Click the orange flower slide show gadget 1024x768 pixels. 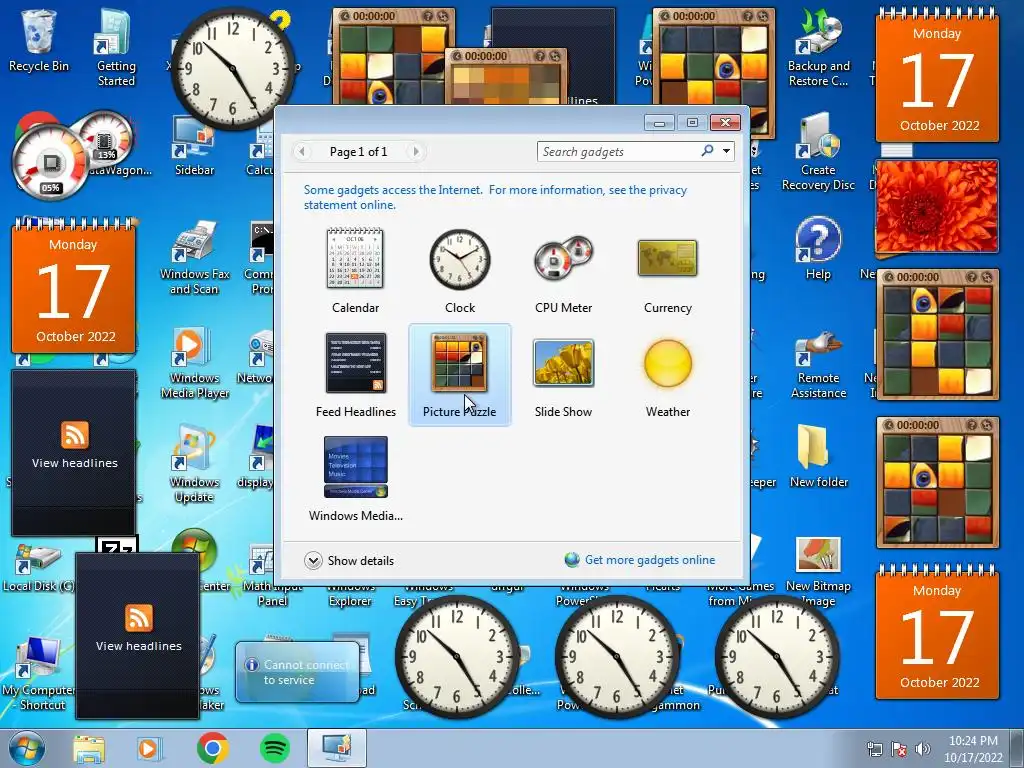pos(936,206)
